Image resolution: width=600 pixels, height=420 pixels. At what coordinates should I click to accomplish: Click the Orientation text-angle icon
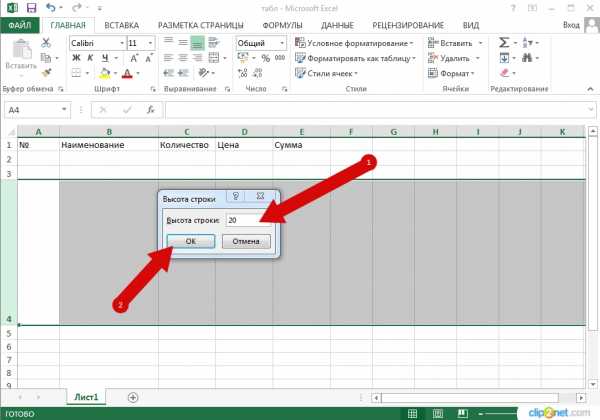pyautogui.click(x=204, y=73)
